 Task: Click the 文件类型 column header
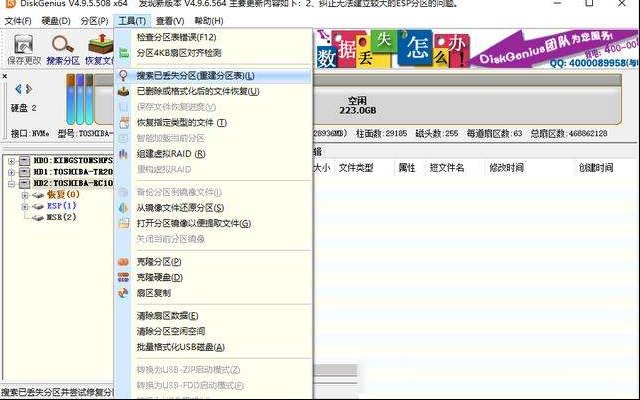pos(356,168)
